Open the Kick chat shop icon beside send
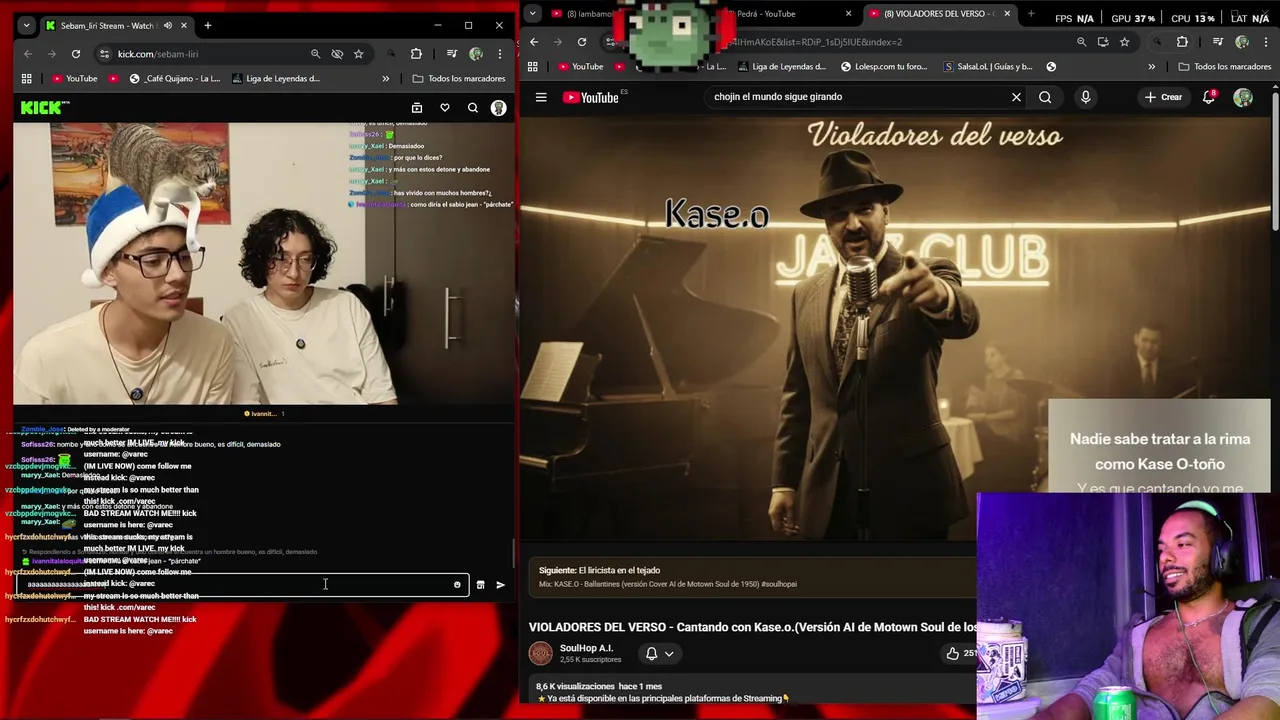Image resolution: width=1280 pixels, height=720 pixels. pos(480,585)
